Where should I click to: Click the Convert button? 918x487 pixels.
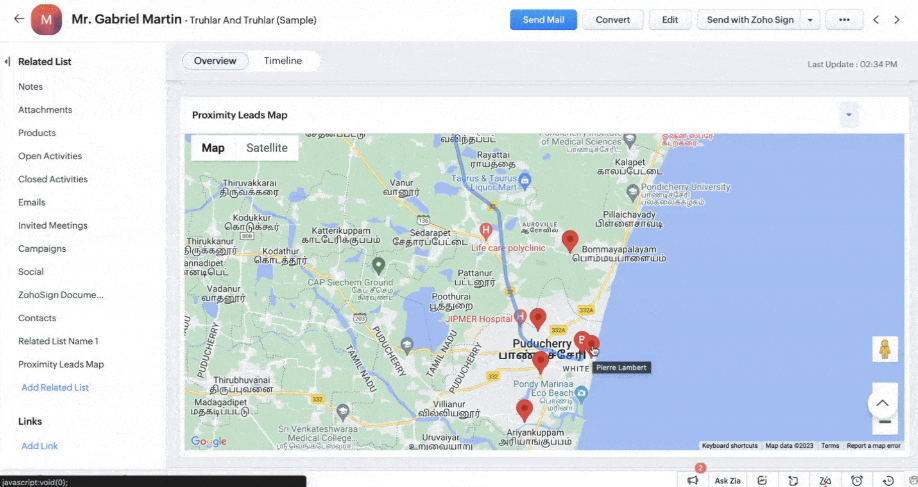(x=613, y=19)
